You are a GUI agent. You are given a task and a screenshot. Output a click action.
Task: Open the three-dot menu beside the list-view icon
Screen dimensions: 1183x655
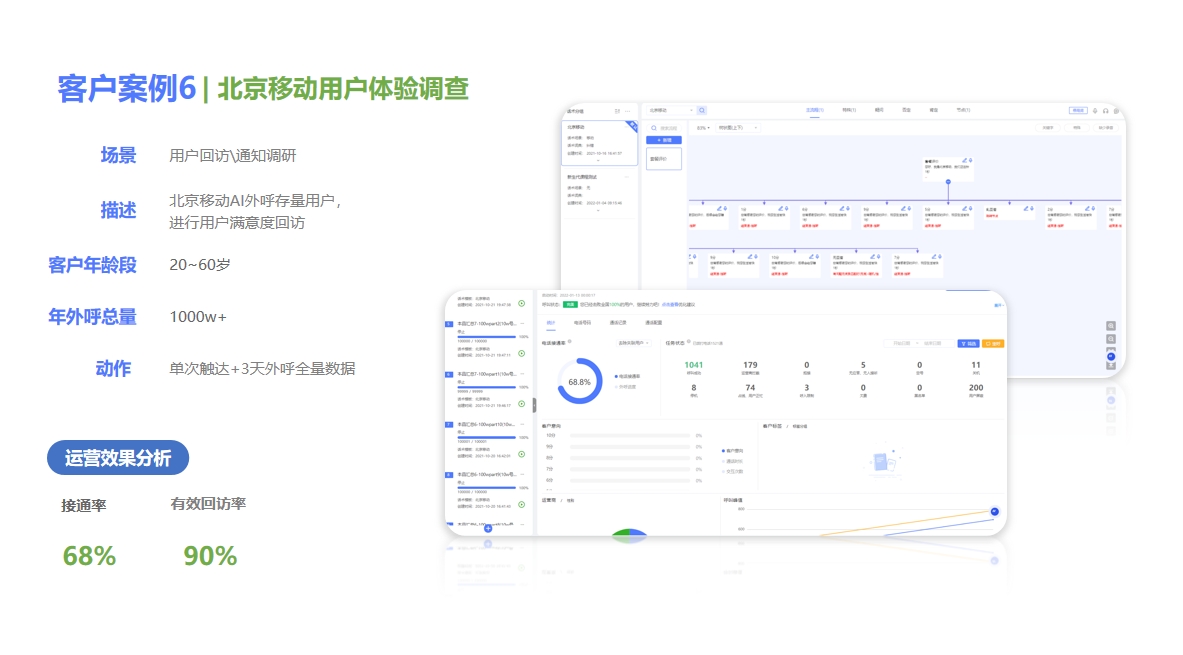628,111
